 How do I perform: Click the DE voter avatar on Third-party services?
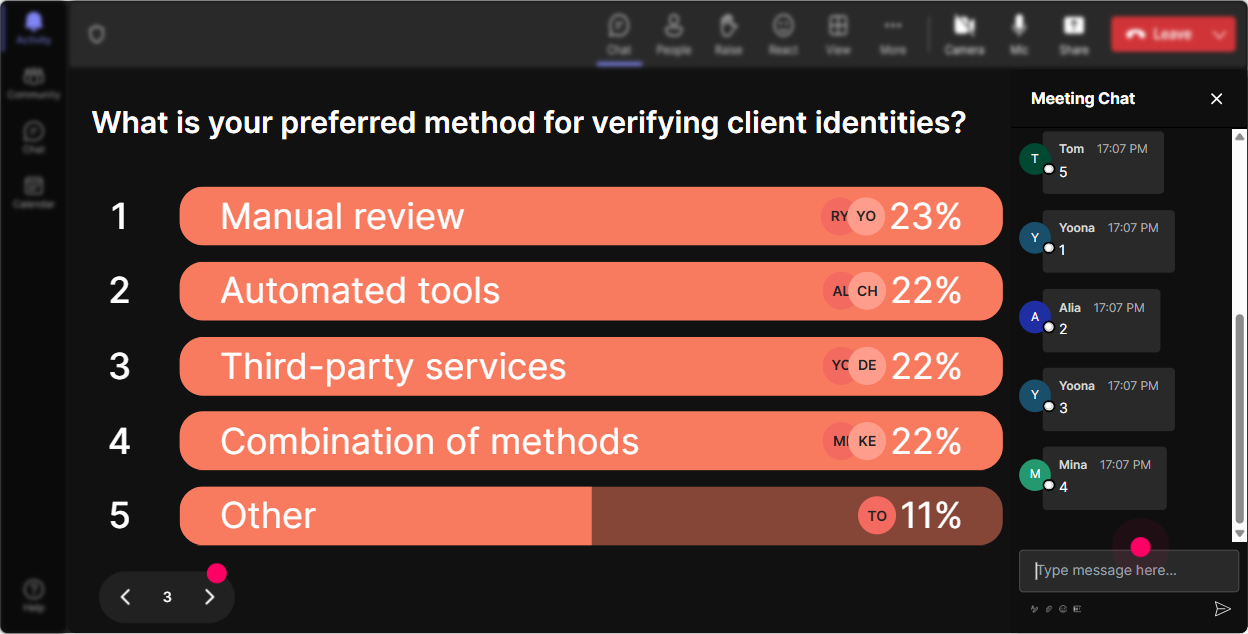pyautogui.click(x=866, y=366)
